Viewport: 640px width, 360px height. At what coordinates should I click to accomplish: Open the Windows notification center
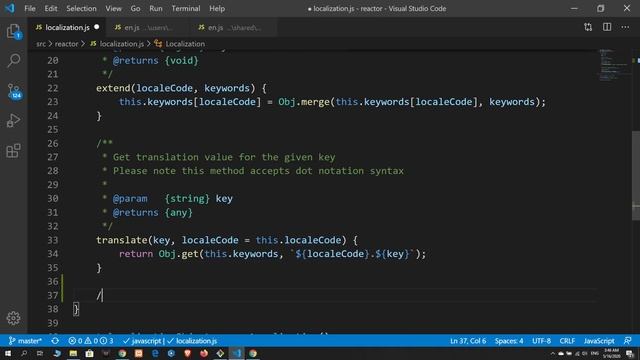tap(630, 354)
